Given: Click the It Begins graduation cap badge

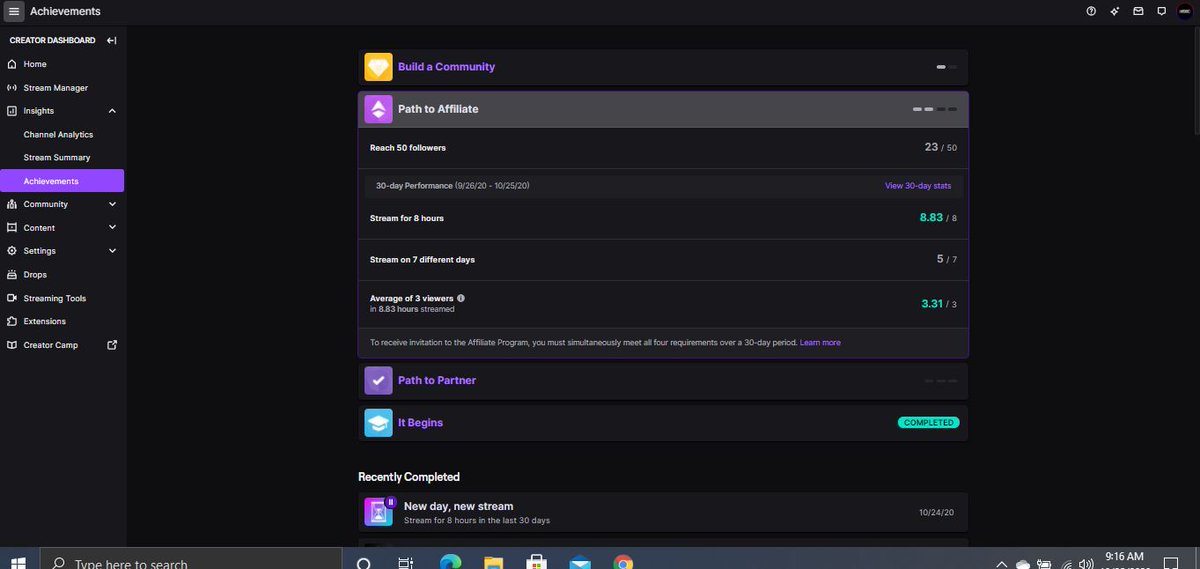Looking at the screenshot, I should point(378,423).
